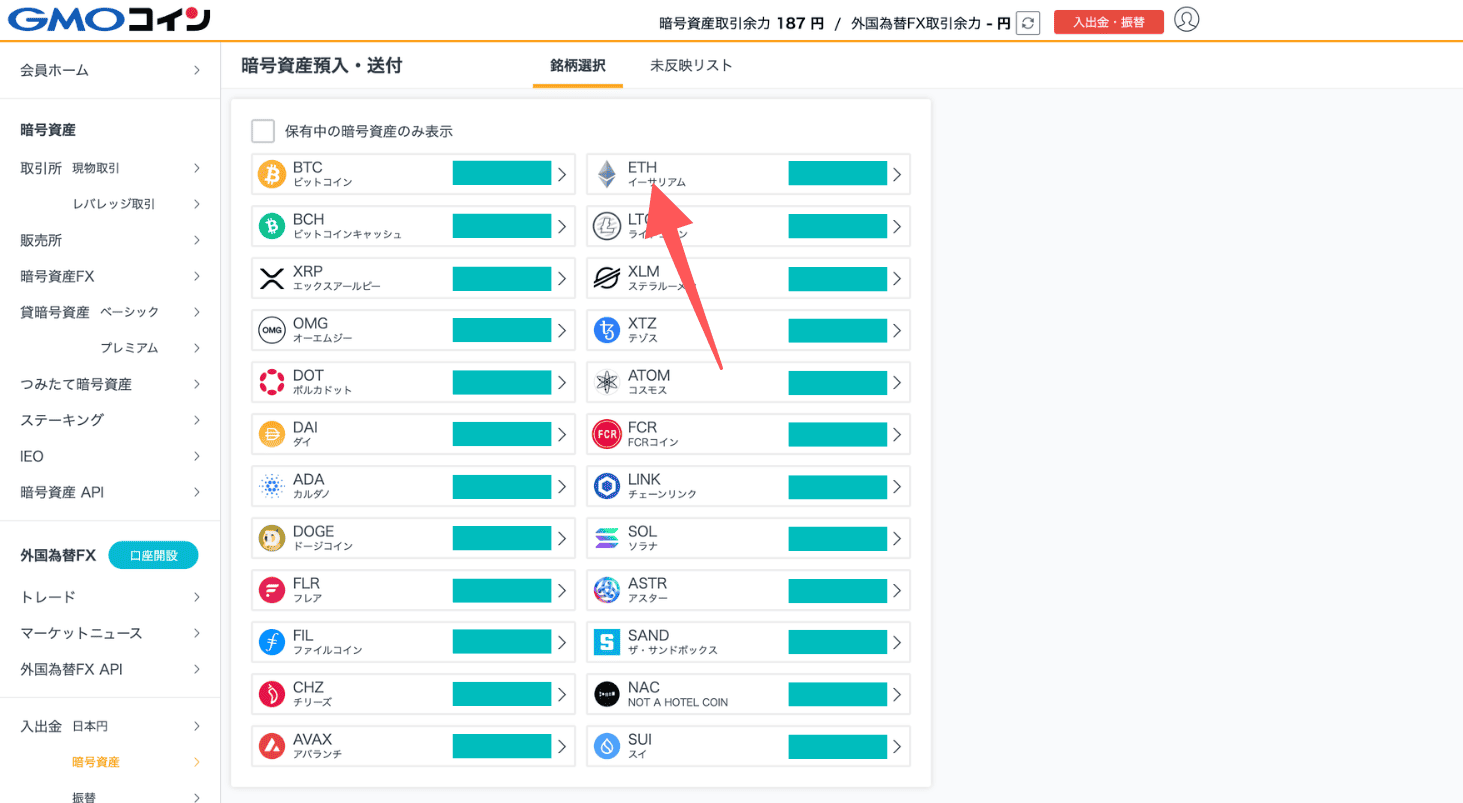The image size is (1463, 803).
Task: Enable 保有中の暗号資産のみ表示 checkbox
Action: tap(263, 131)
